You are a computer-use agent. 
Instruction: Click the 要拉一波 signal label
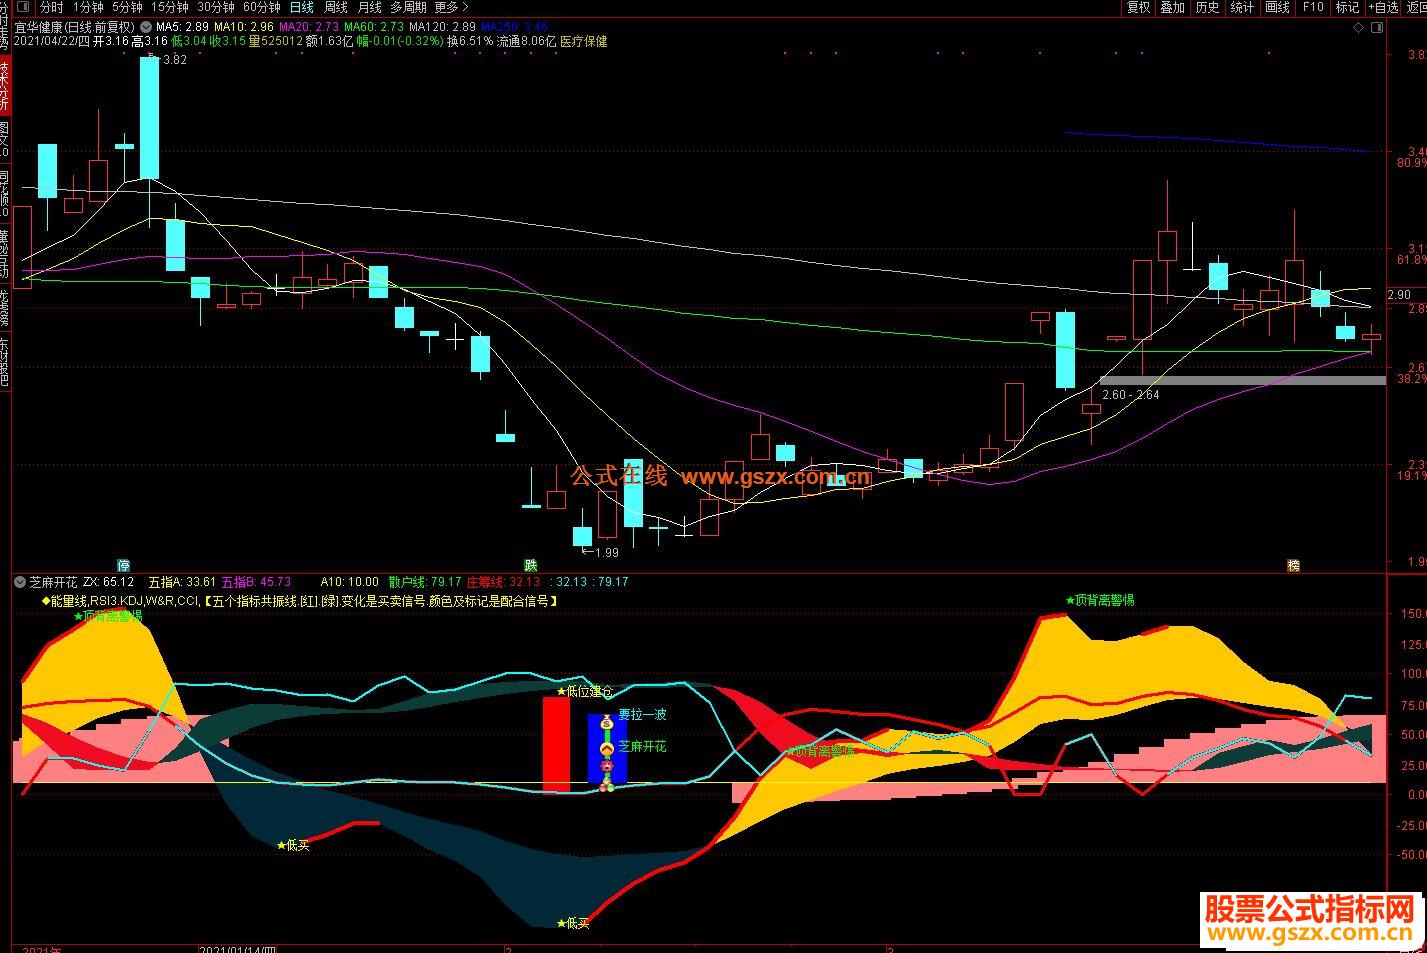tap(642, 714)
